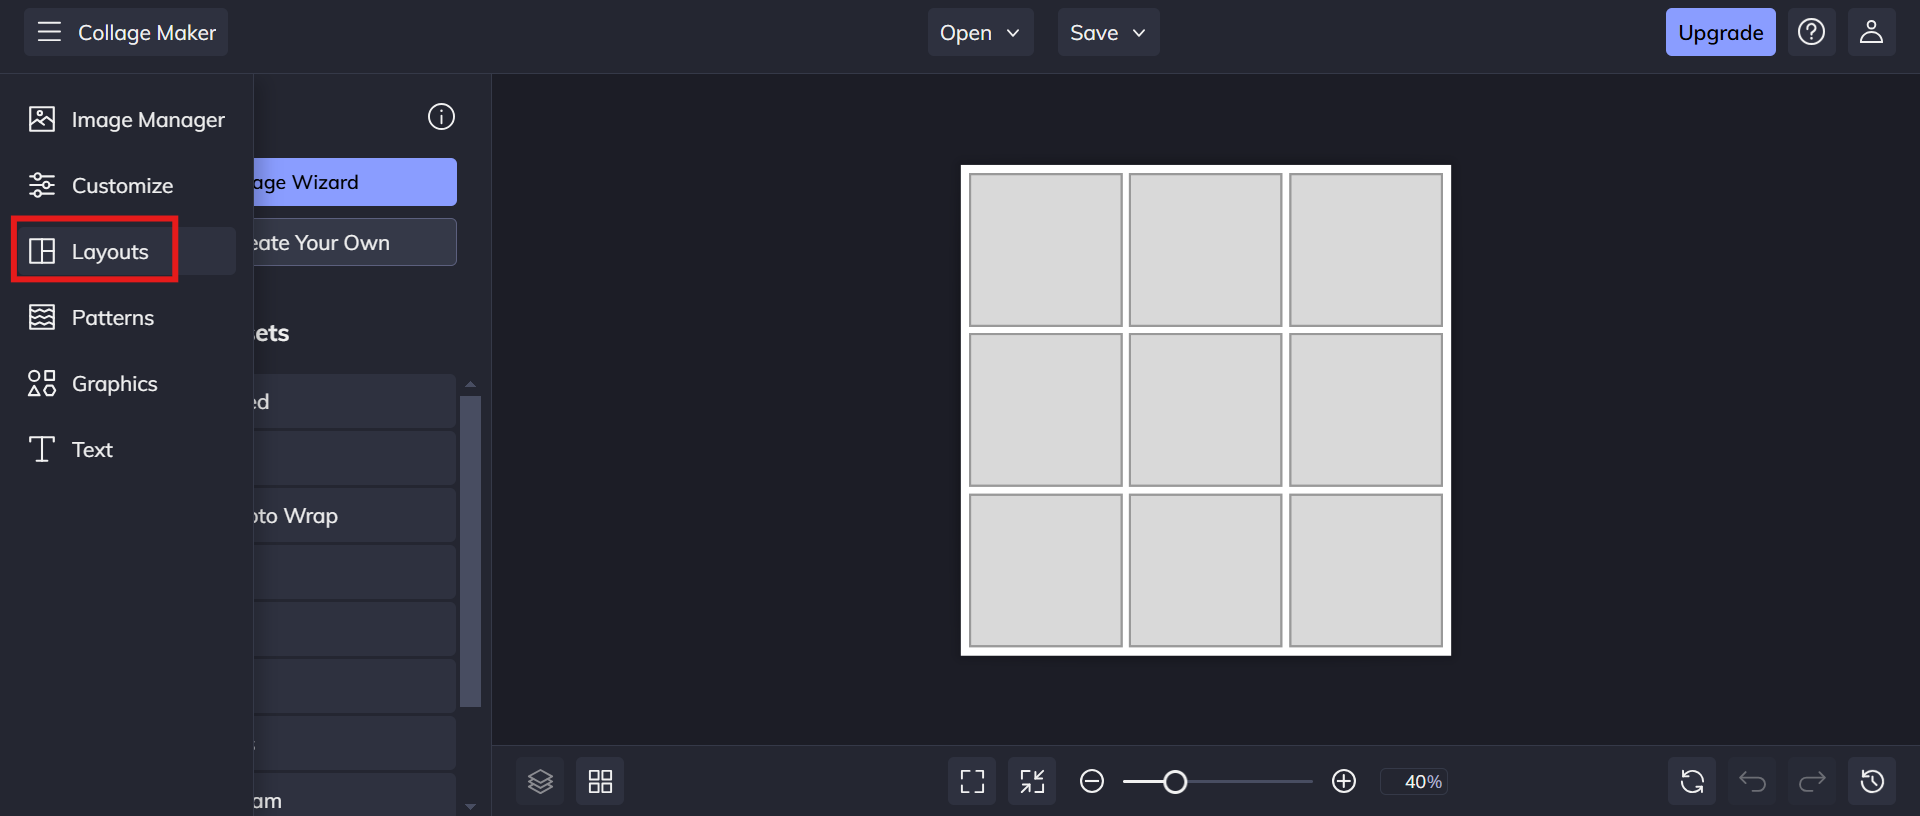Select the bottom-middle collage cell
Screen dimensions: 1920x816
point(1206,570)
